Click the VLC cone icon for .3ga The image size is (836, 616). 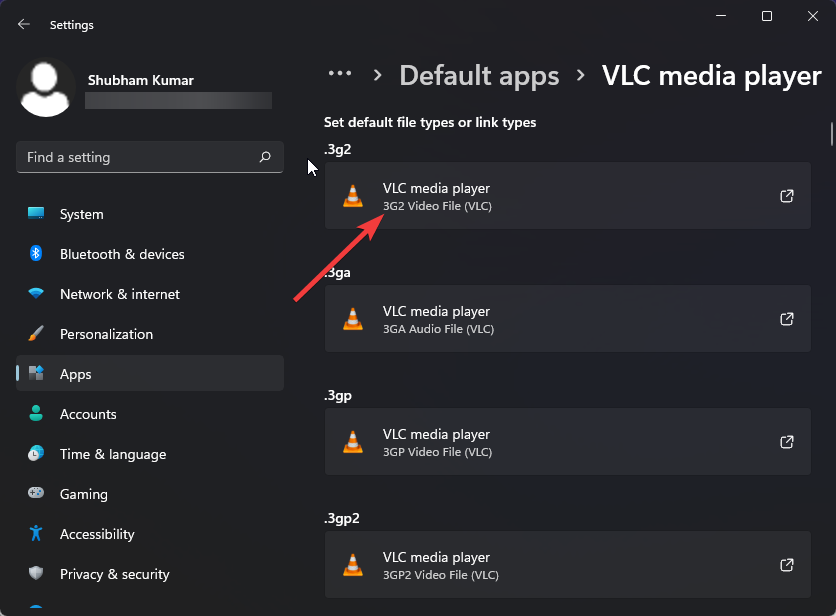pyautogui.click(x=353, y=319)
